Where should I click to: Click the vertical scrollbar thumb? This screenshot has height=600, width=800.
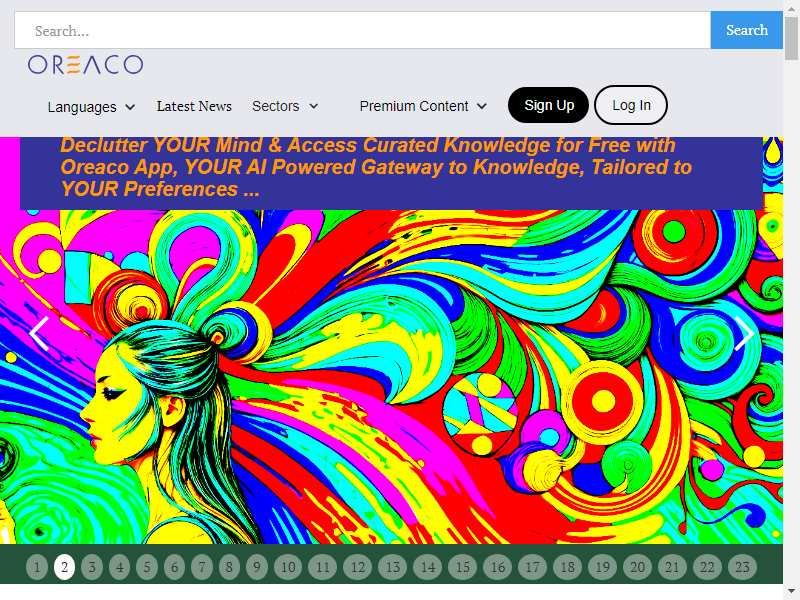click(792, 39)
